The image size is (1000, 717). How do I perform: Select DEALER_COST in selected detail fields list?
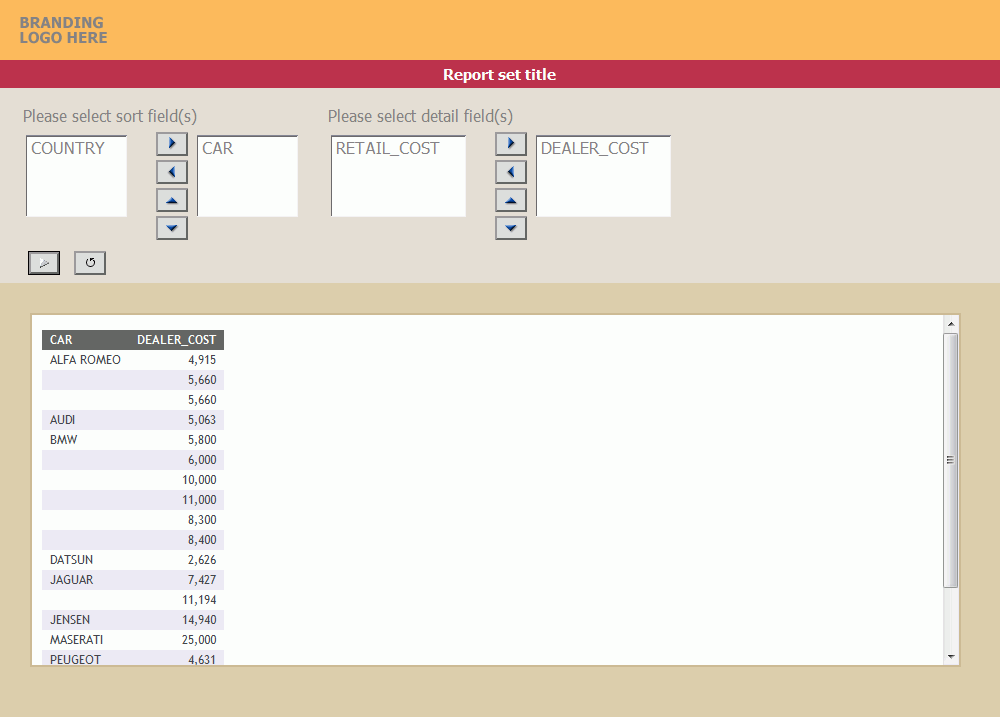[594, 148]
